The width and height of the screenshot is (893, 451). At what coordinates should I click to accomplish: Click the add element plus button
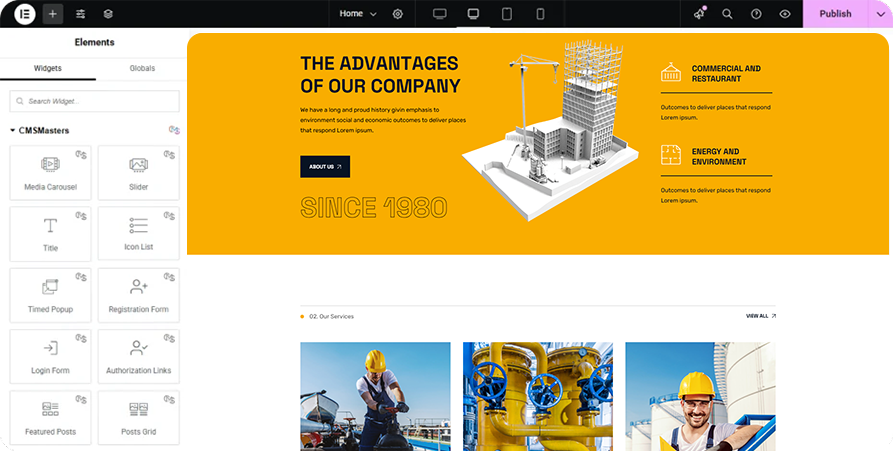[x=53, y=14]
